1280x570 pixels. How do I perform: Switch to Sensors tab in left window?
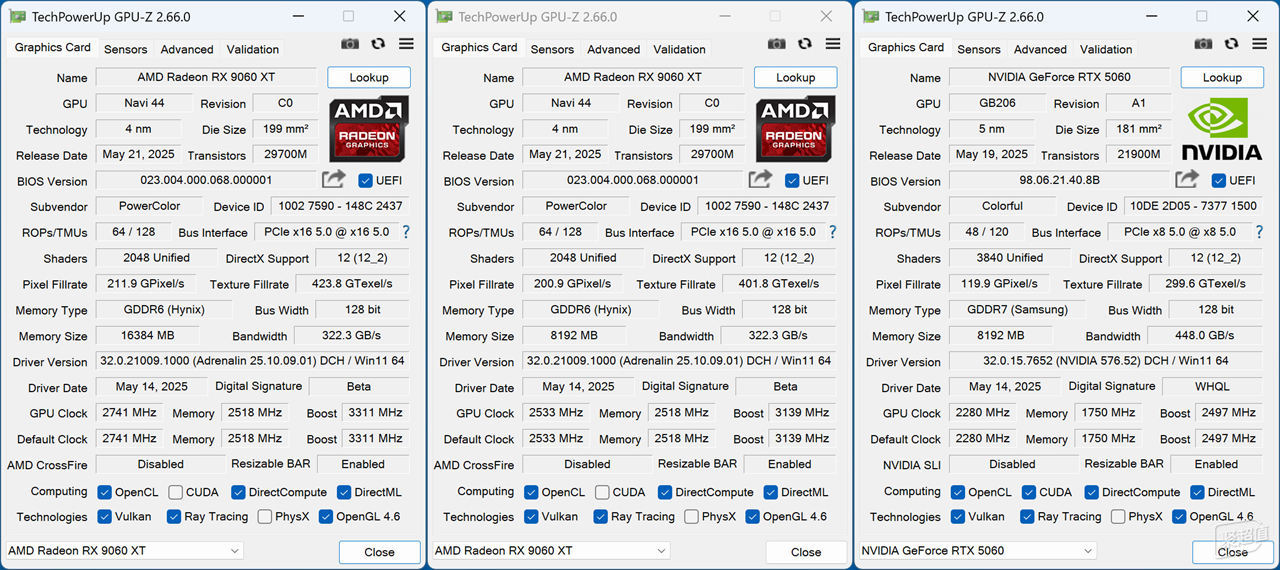tap(126, 49)
